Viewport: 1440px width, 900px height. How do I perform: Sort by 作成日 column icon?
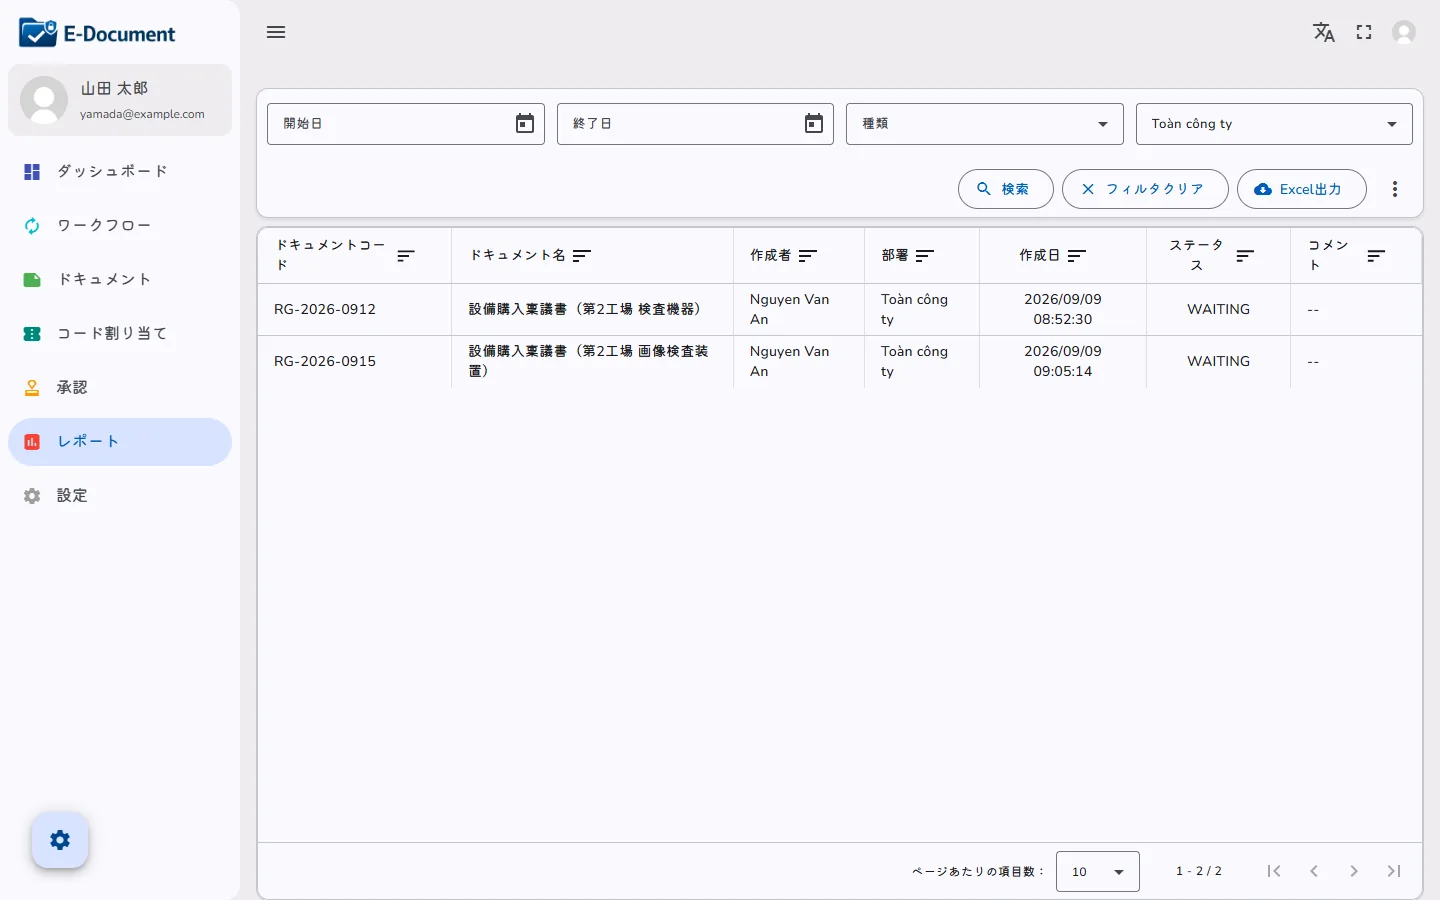click(x=1077, y=256)
